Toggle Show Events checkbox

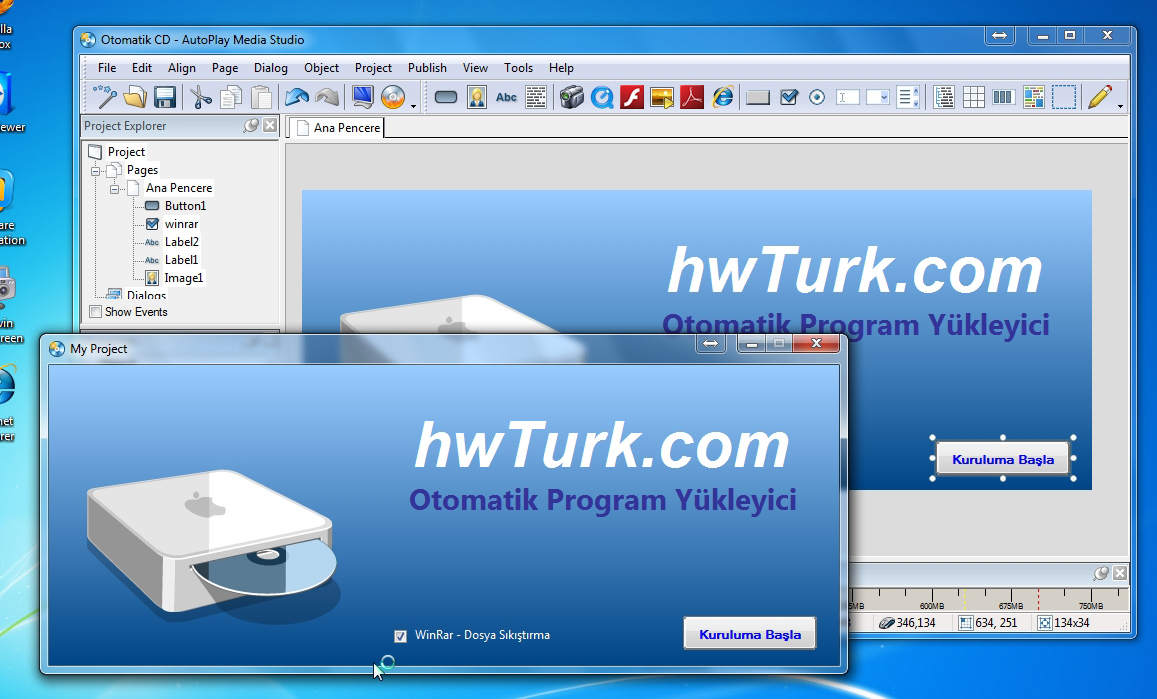pos(95,311)
